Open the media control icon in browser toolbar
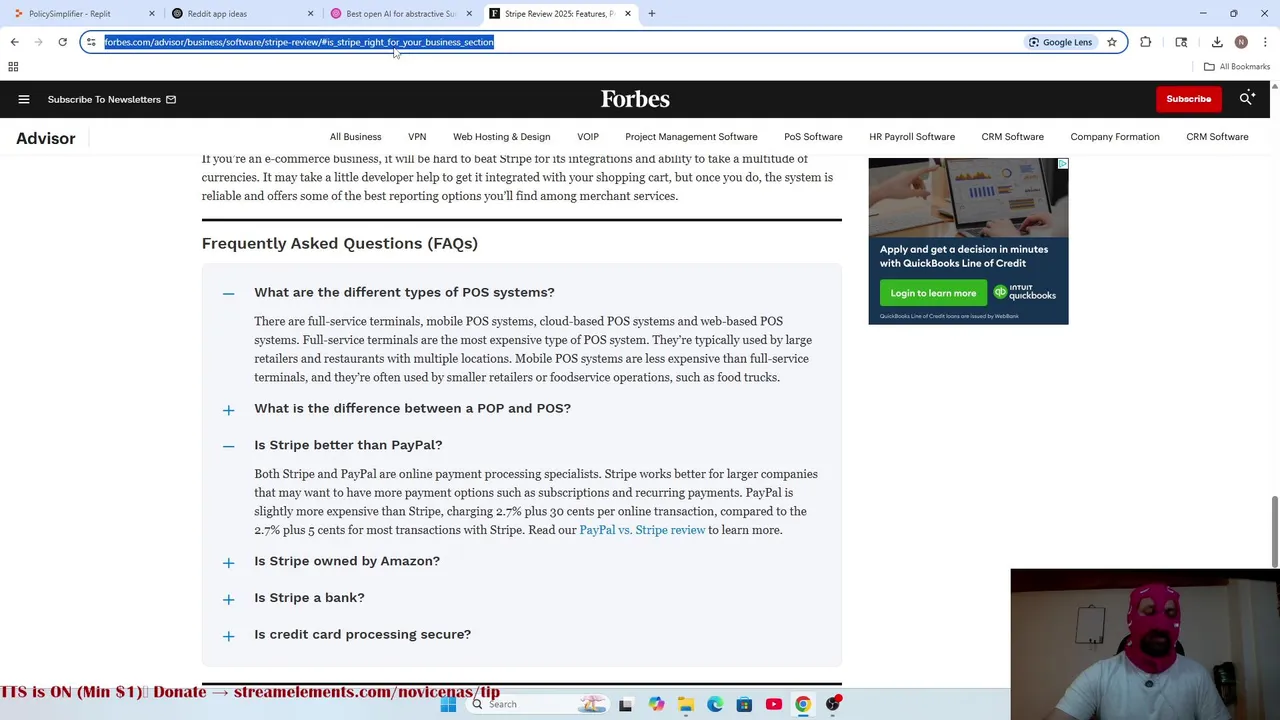The width and height of the screenshot is (1280, 720). point(1181,42)
